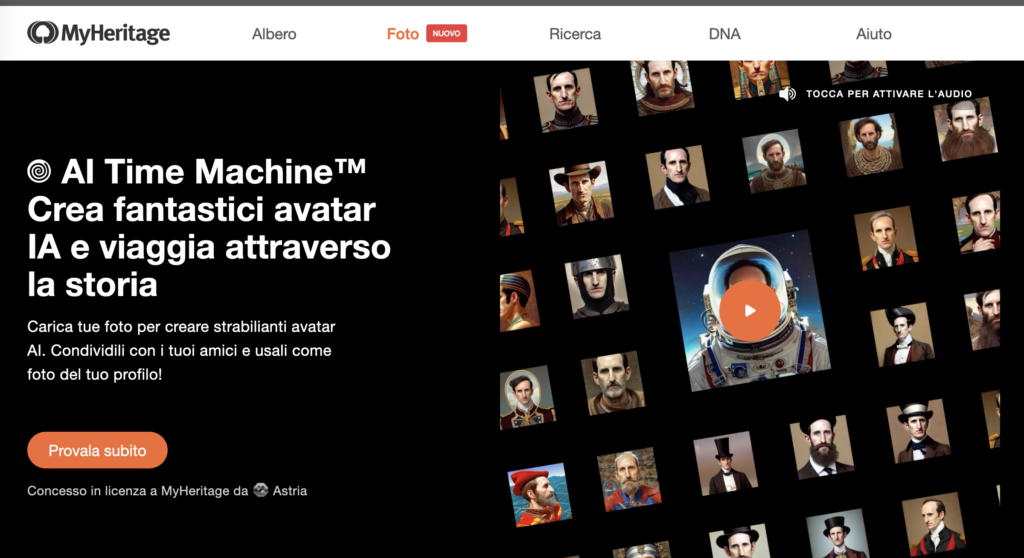Open the Foto menu
The image size is (1024, 558).
[x=402, y=34]
